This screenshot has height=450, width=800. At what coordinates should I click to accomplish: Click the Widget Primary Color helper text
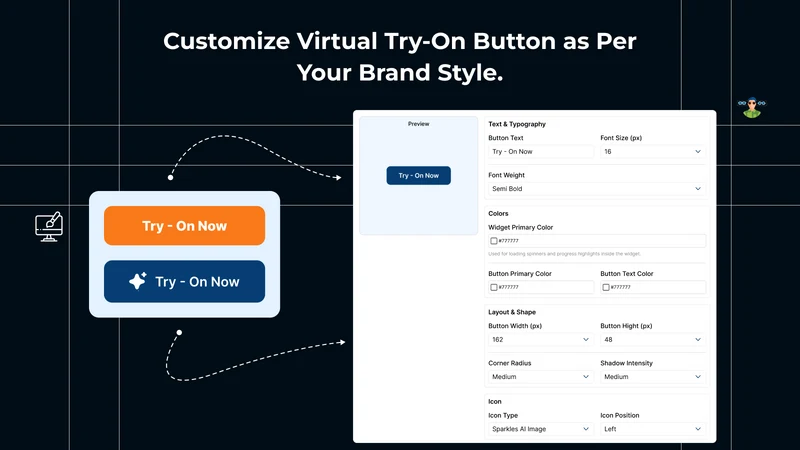click(564, 254)
